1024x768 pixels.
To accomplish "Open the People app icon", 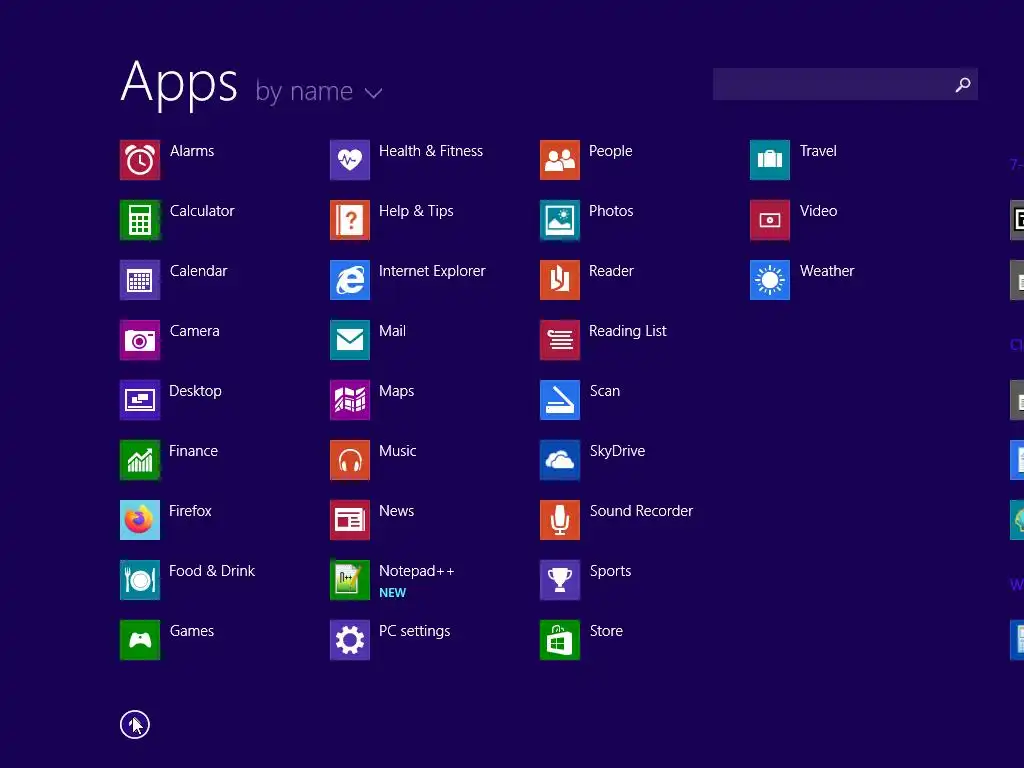I will tap(560, 160).
